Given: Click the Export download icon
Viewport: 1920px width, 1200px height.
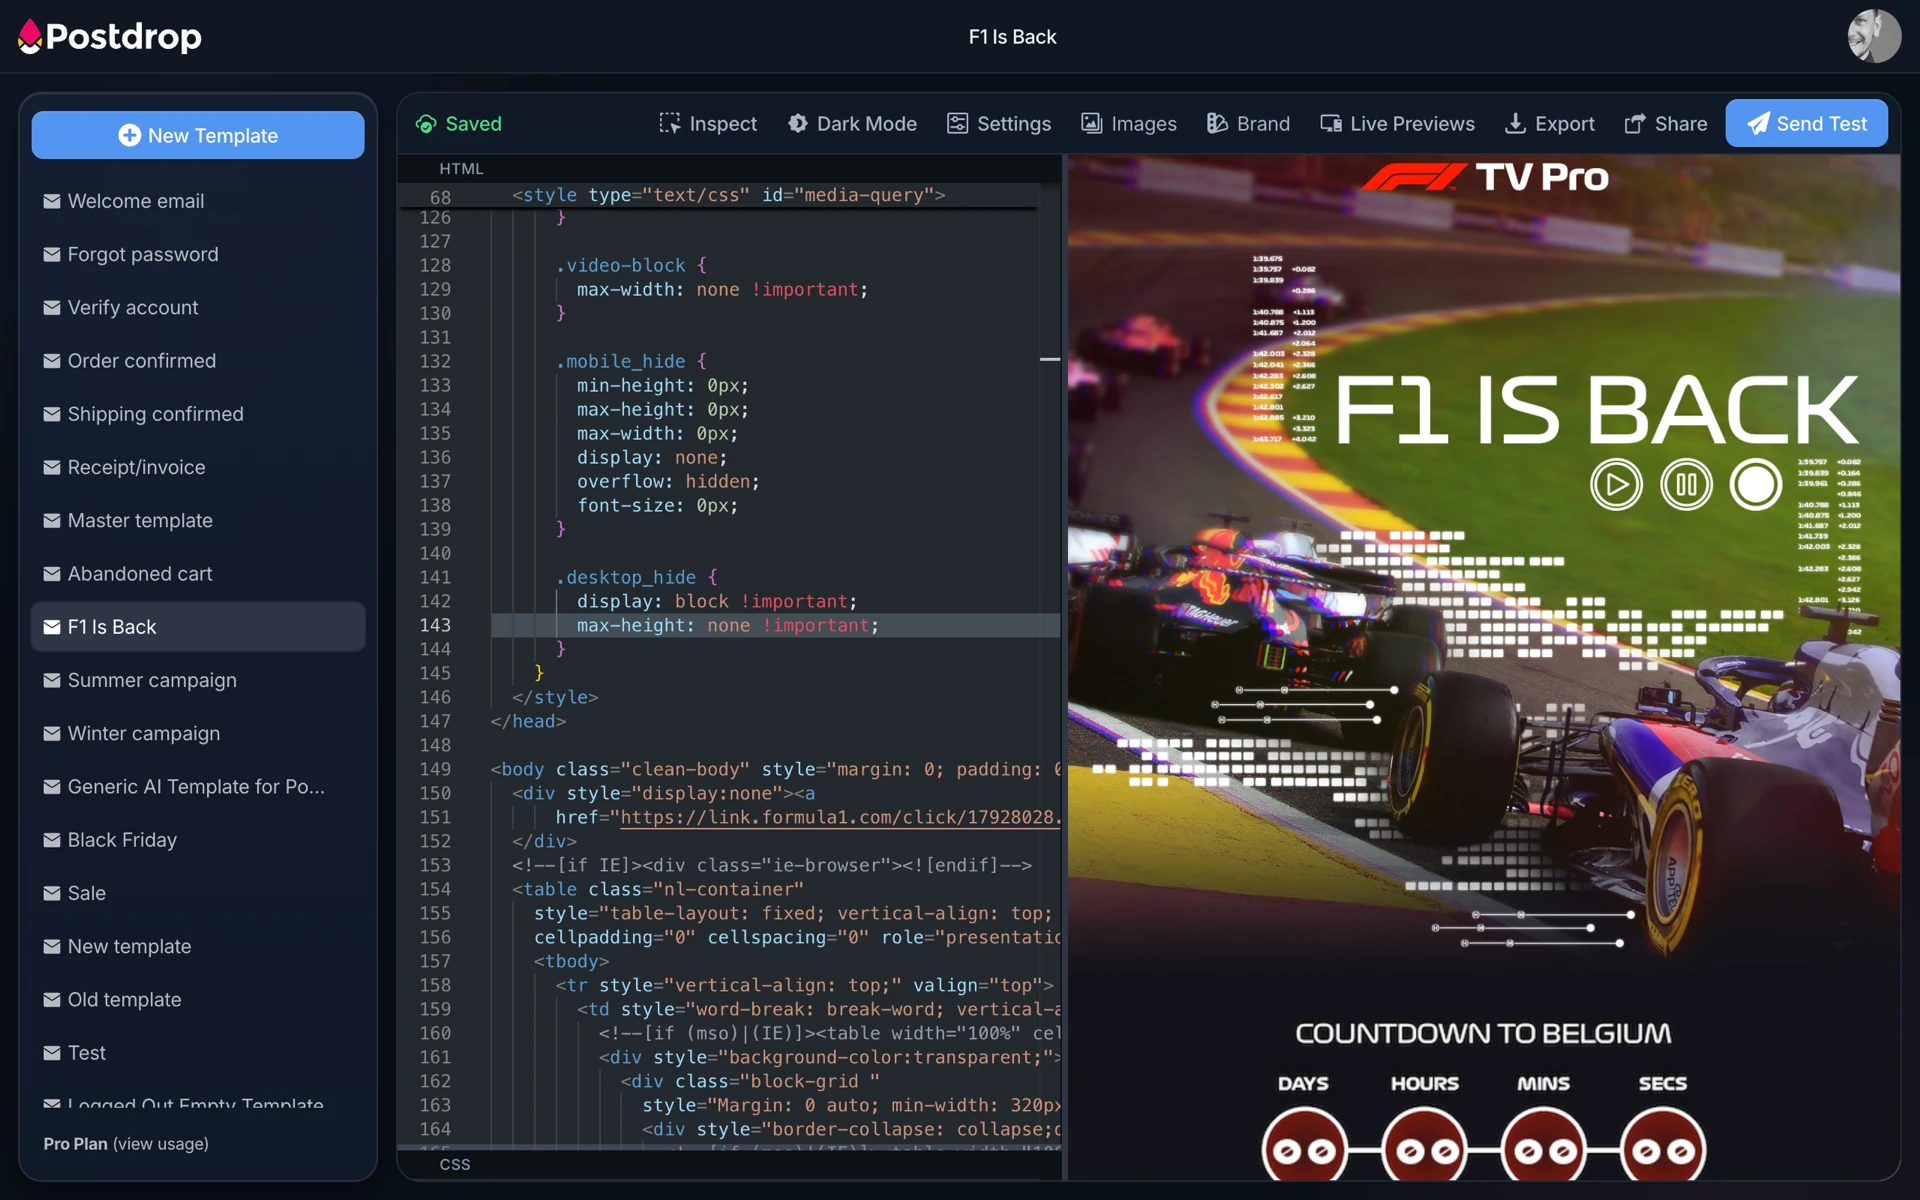Looking at the screenshot, I should point(1515,124).
